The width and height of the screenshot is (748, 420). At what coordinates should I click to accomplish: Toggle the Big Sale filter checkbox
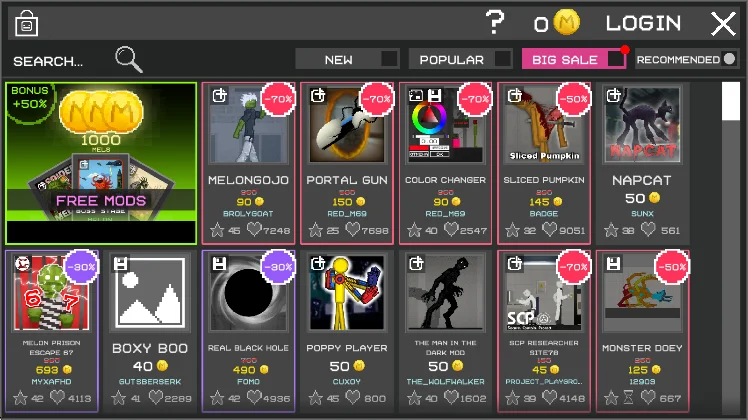(x=615, y=59)
